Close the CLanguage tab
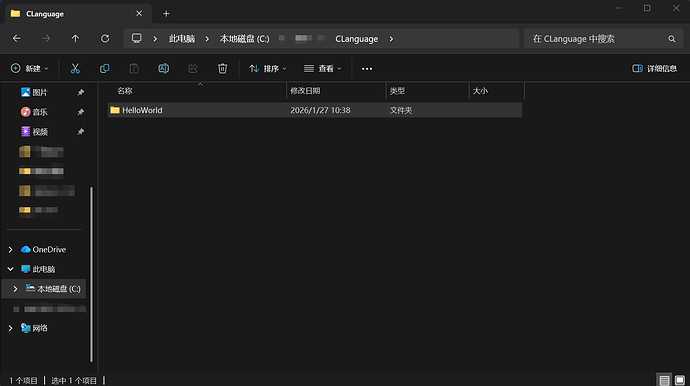Image resolution: width=690 pixels, height=386 pixels. tap(139, 14)
